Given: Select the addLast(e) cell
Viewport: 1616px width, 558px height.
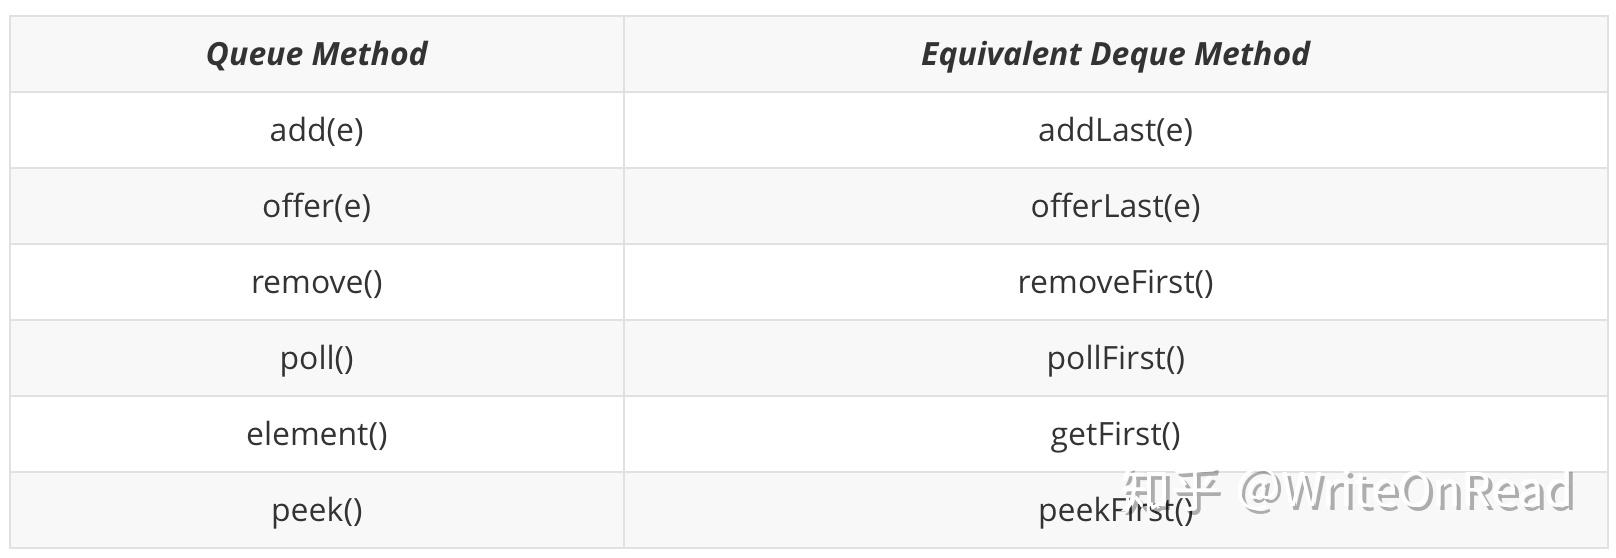Looking at the screenshot, I should click(1115, 130).
